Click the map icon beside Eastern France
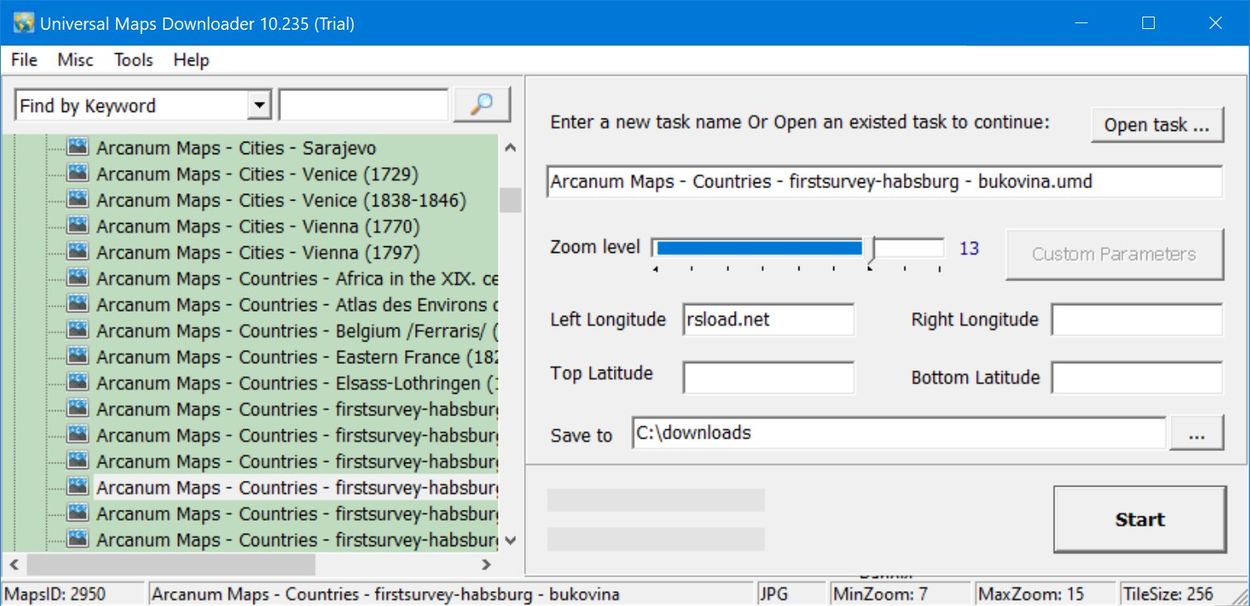Image resolution: width=1250 pixels, height=606 pixels. (x=77, y=356)
